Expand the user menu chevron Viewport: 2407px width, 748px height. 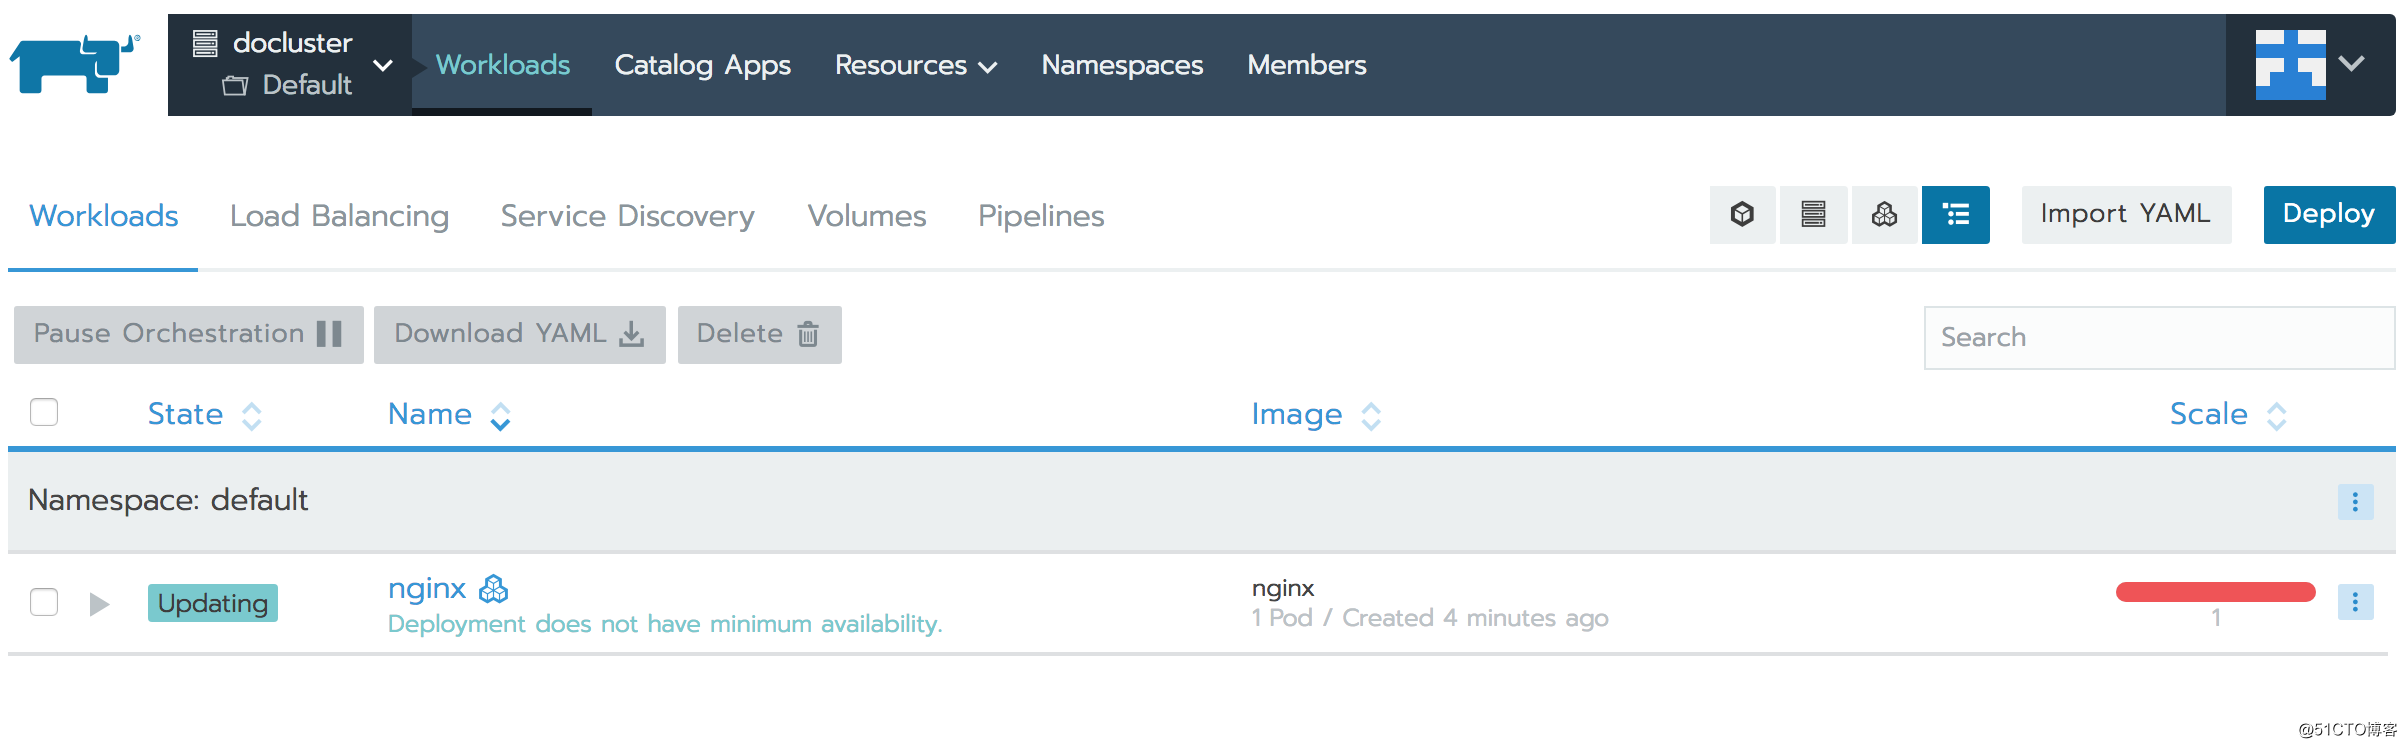[x=2352, y=63]
